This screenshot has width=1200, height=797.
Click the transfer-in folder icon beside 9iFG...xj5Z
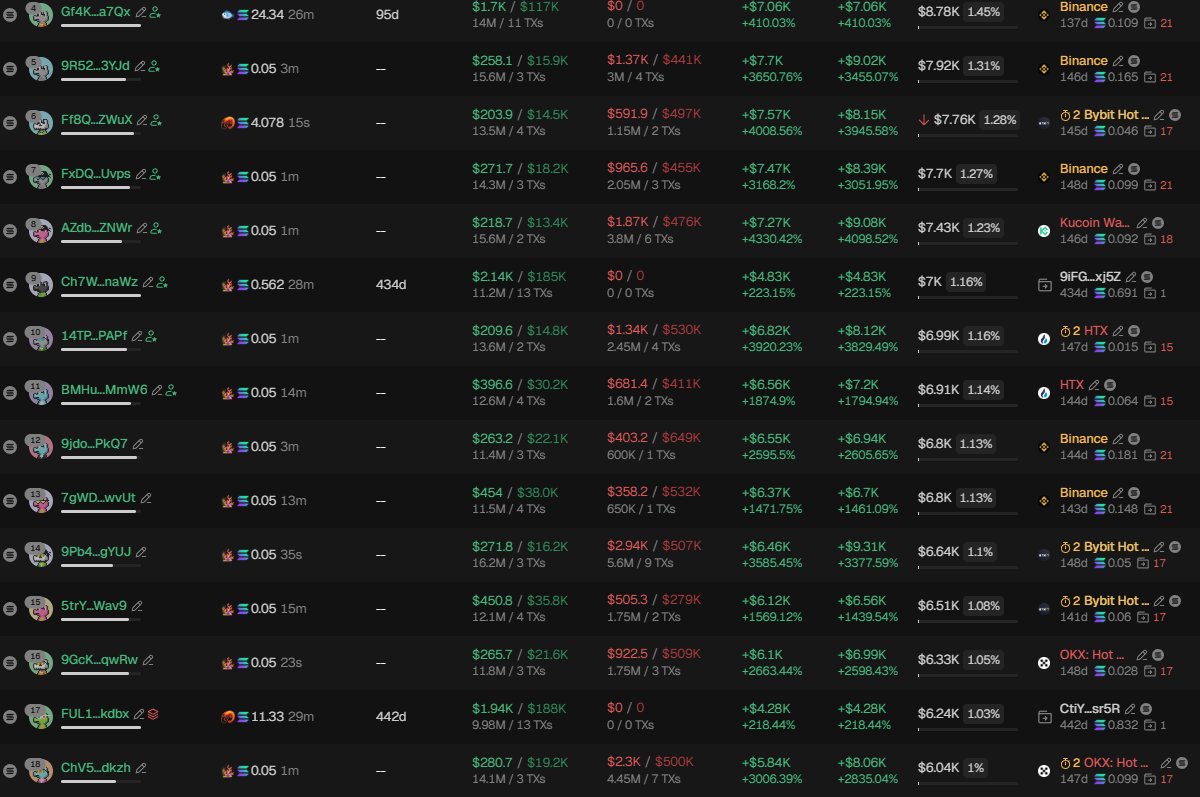1044,284
